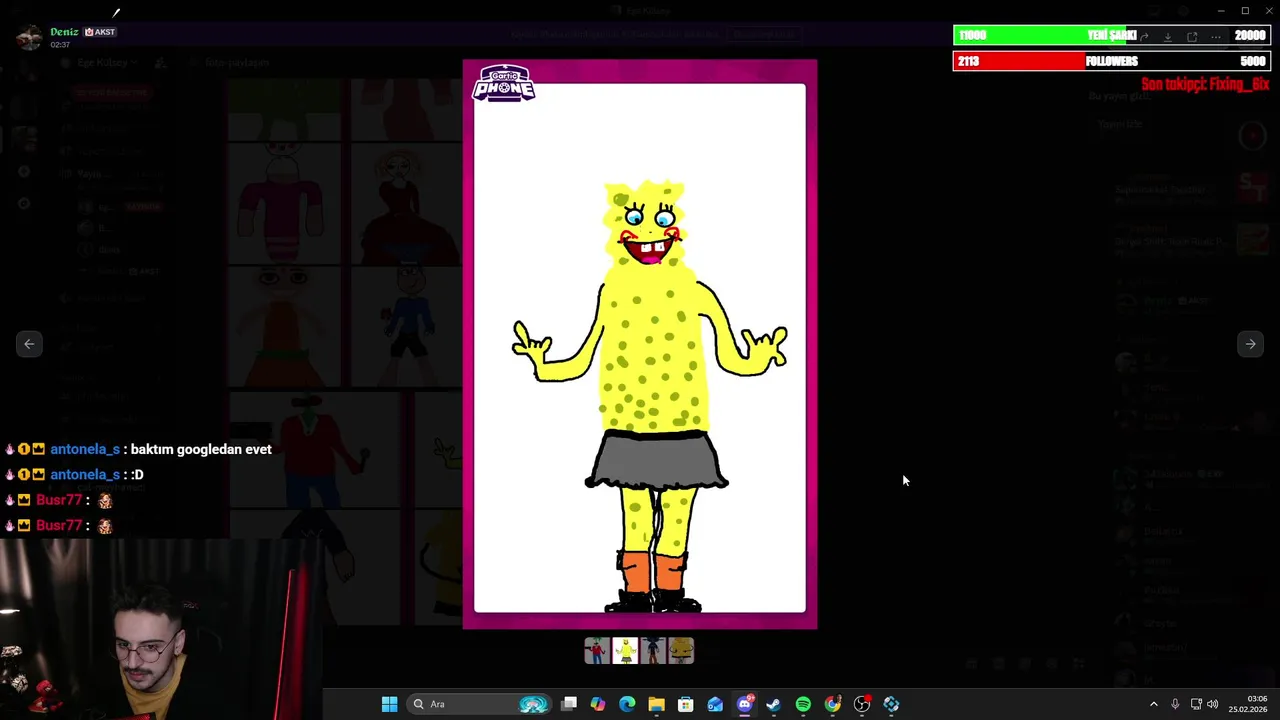Select the dark blue character thumbnail in the strip

[653, 651]
